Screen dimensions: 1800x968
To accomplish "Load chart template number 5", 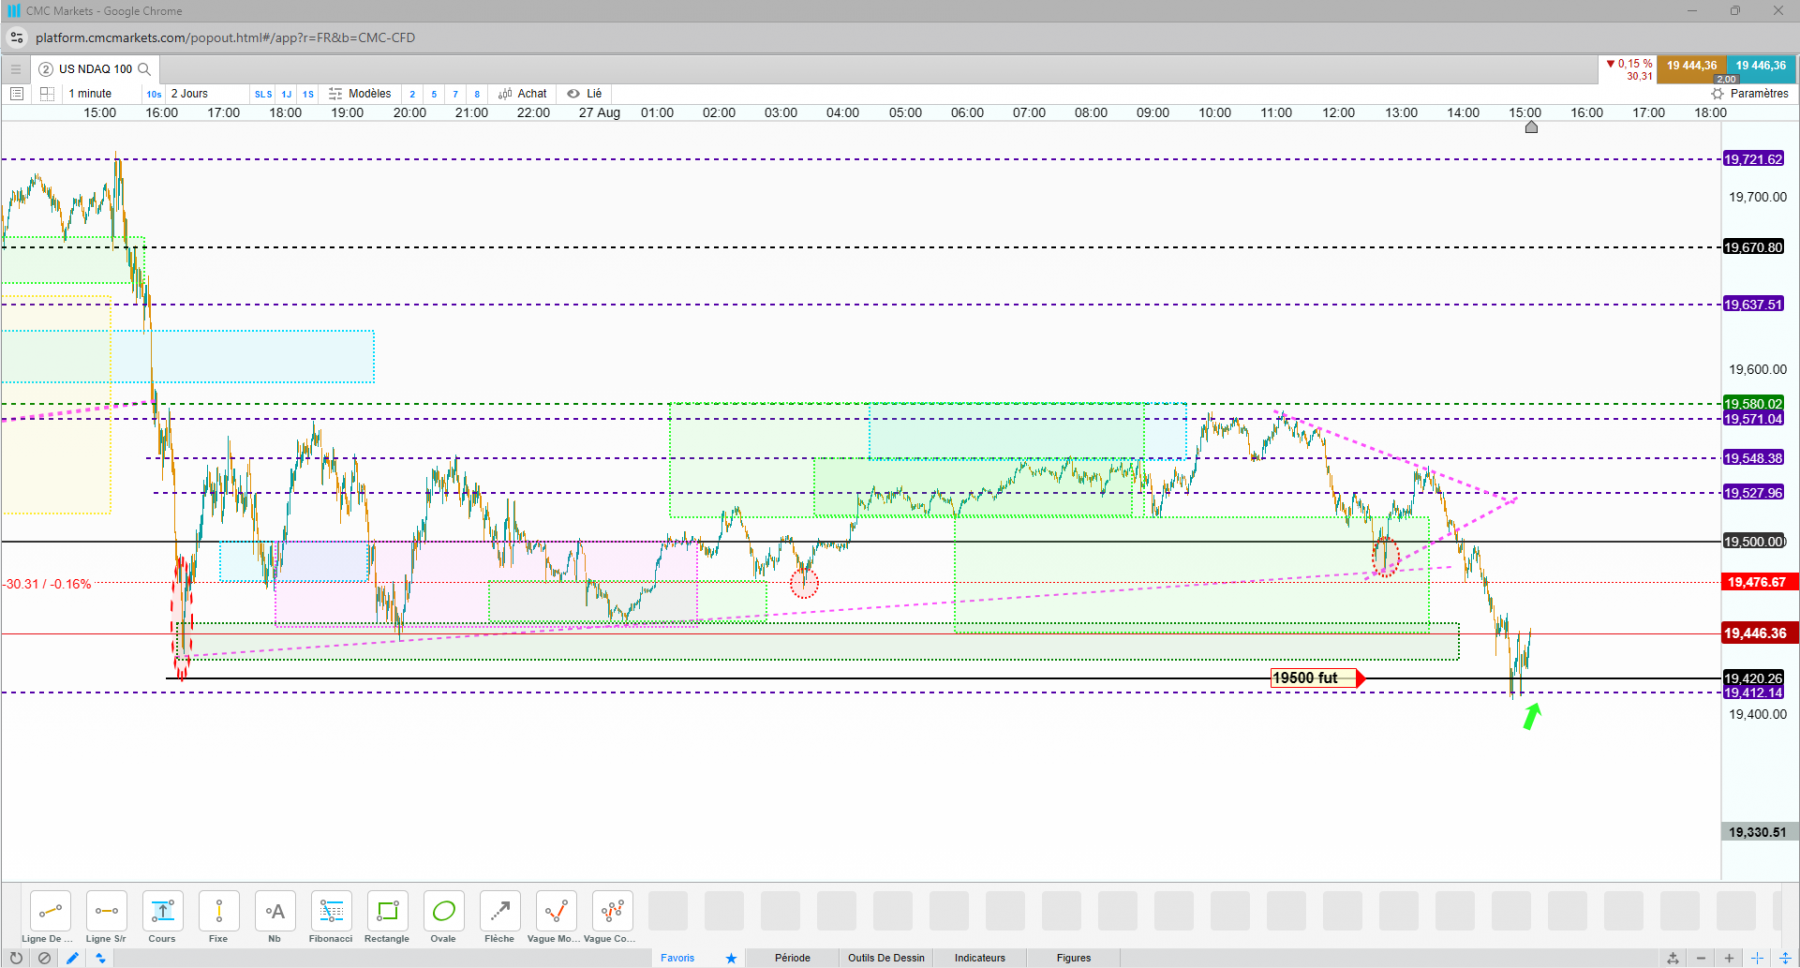I will (x=434, y=94).
